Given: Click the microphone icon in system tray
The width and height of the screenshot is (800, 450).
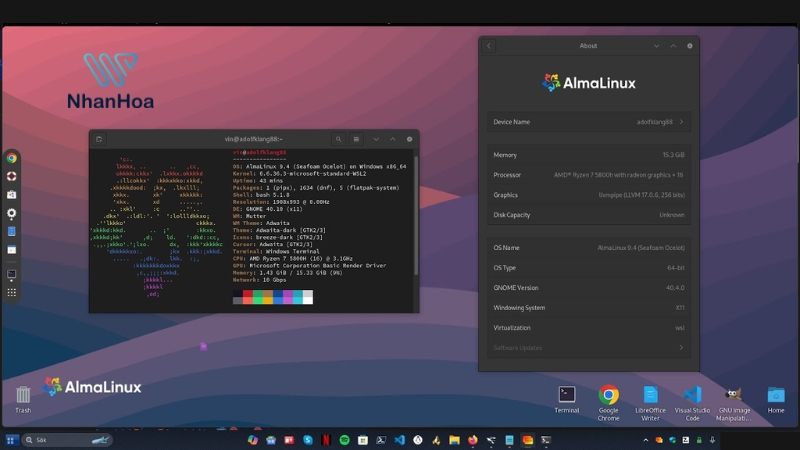Looking at the screenshot, I should point(712,440).
